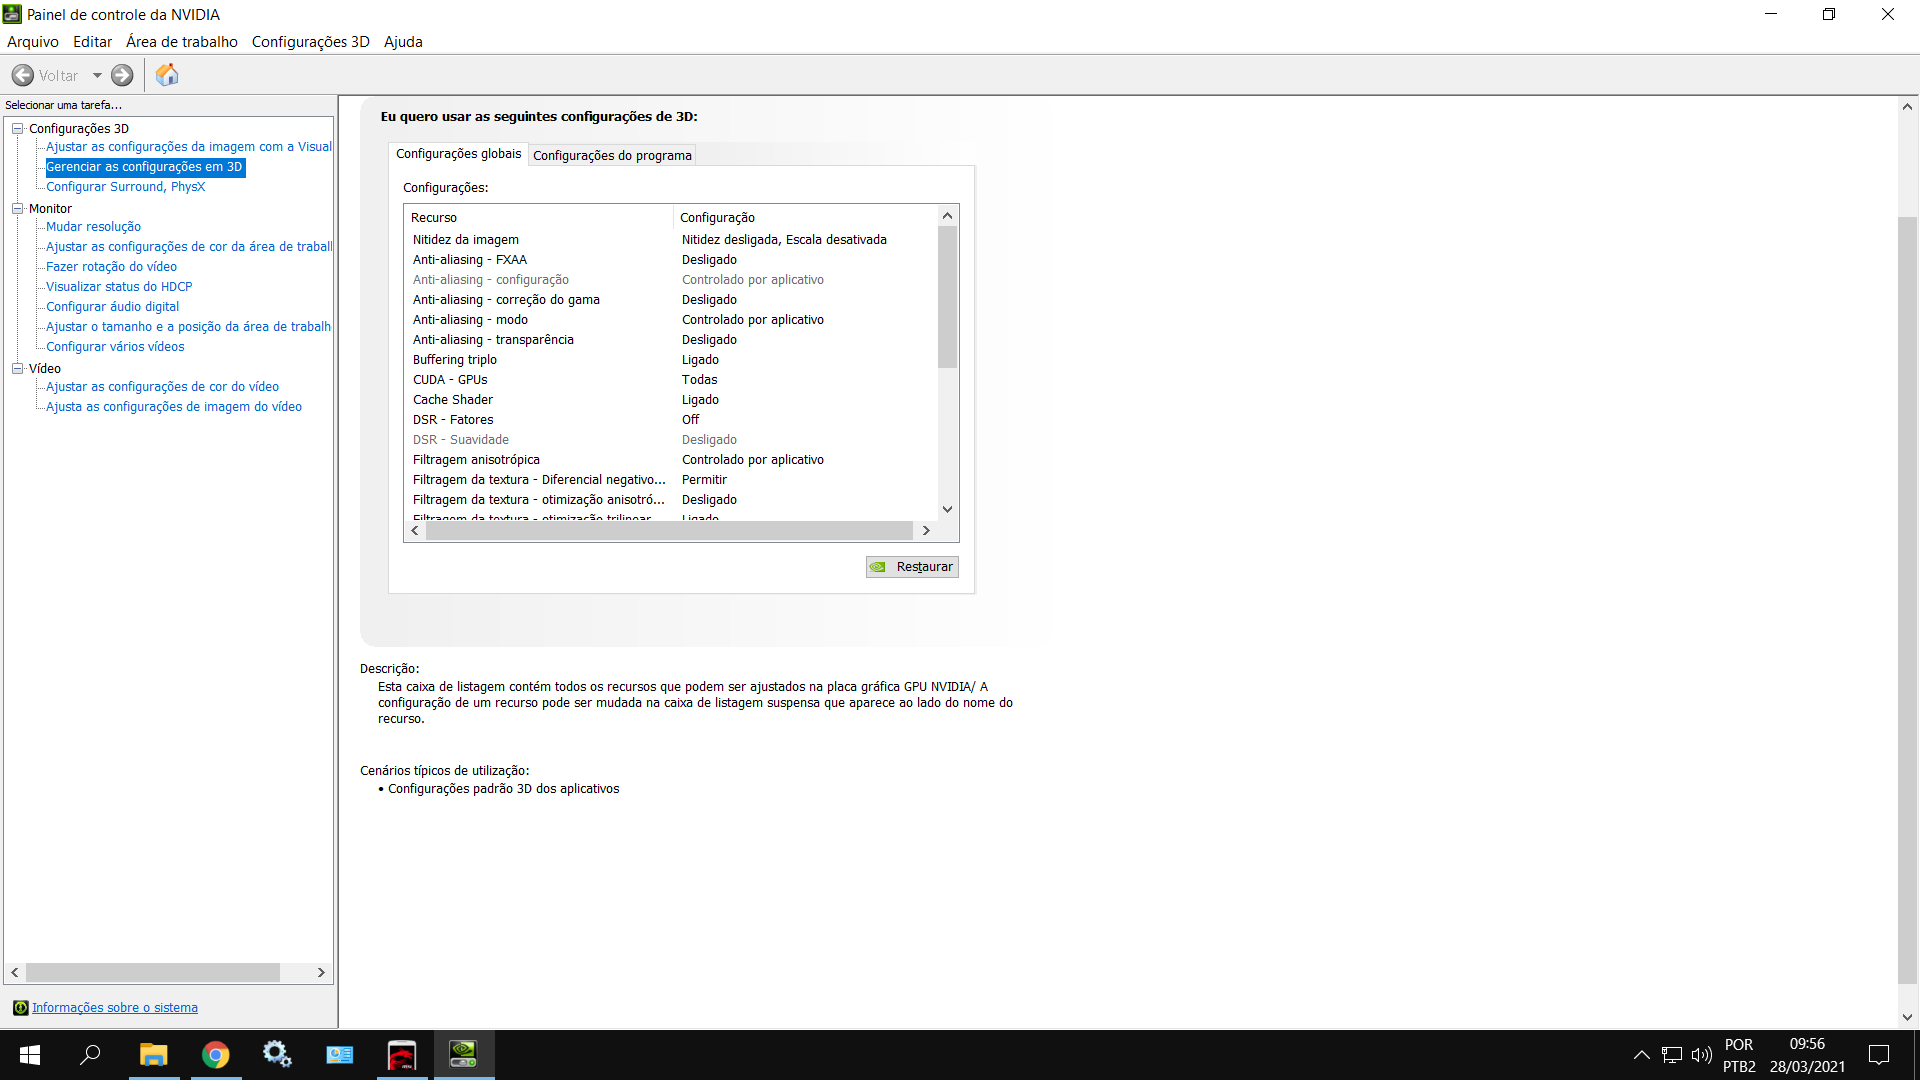
Task: Show hidden tray icons chevron
Action: point(1641,1055)
